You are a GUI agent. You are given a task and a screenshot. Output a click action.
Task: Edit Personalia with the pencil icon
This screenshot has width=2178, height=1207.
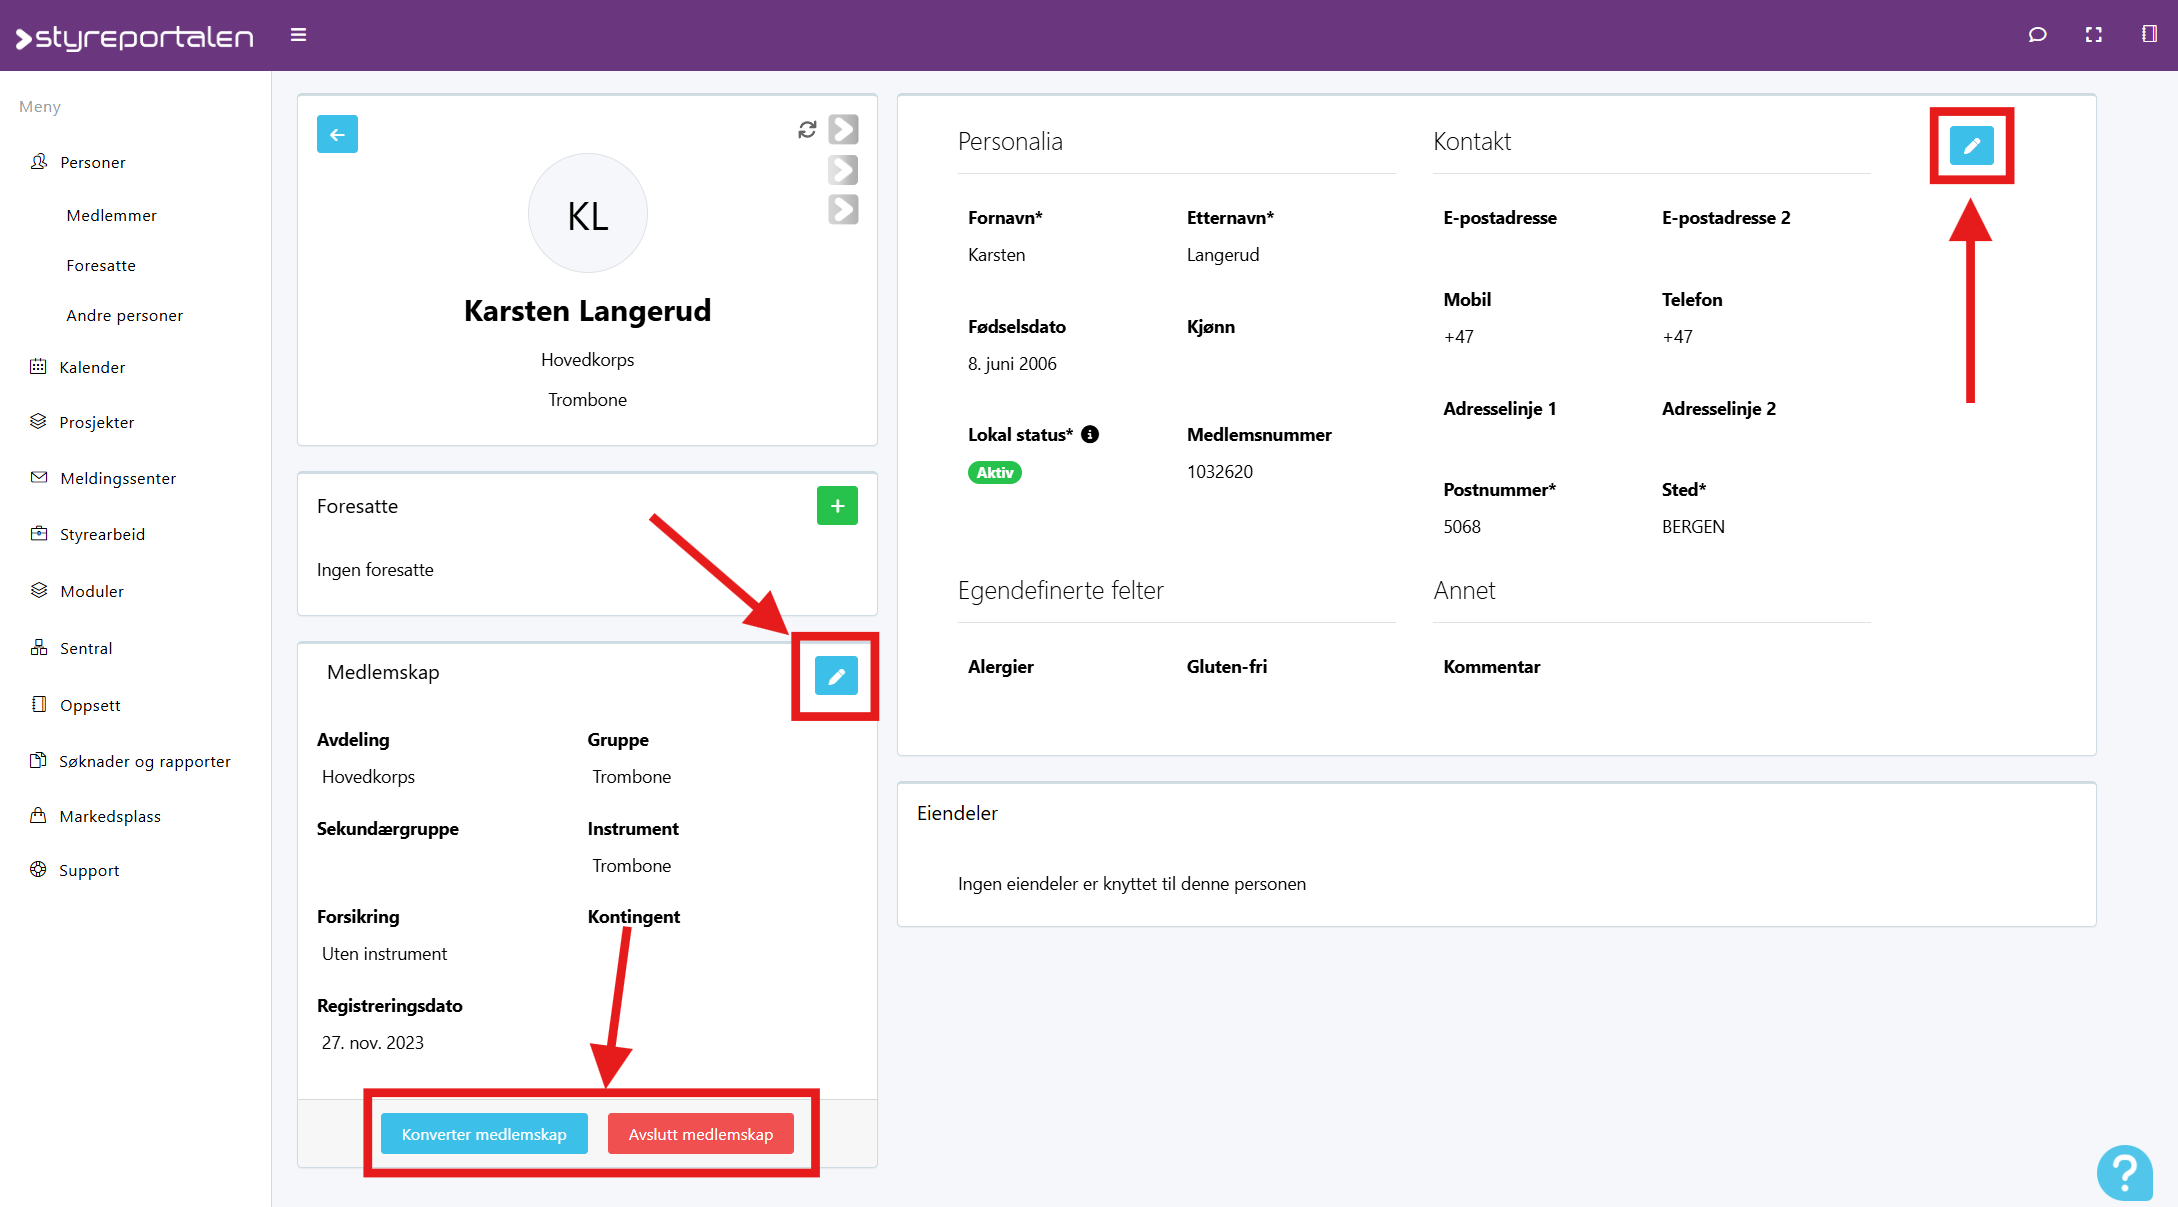tap(1971, 146)
